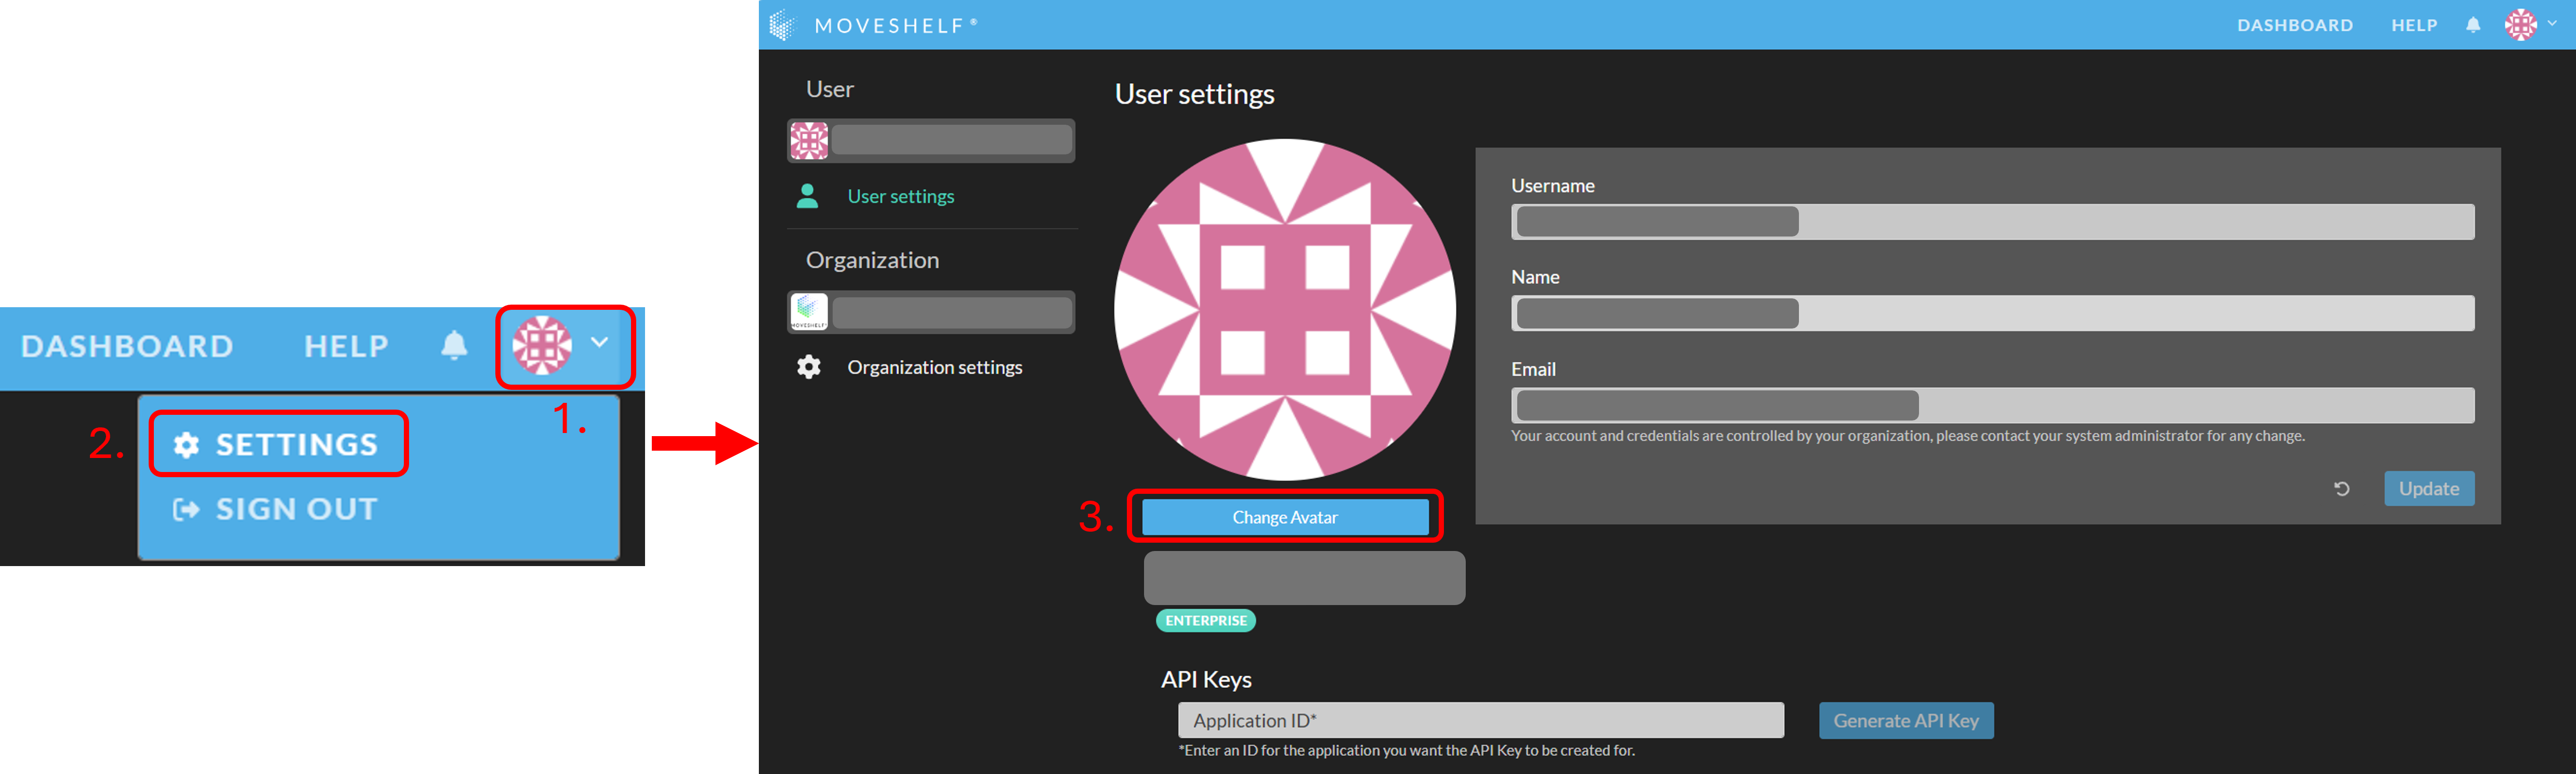Expand the avatar chevron in top-right header
This screenshot has height=774, width=2576.
coord(2552,24)
